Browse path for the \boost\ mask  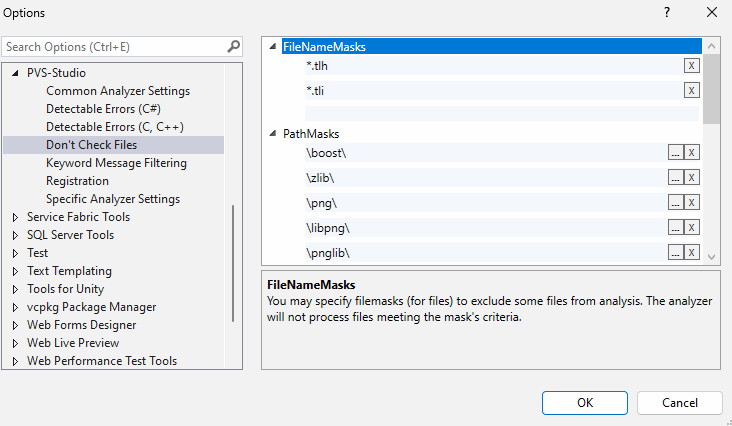(675, 152)
